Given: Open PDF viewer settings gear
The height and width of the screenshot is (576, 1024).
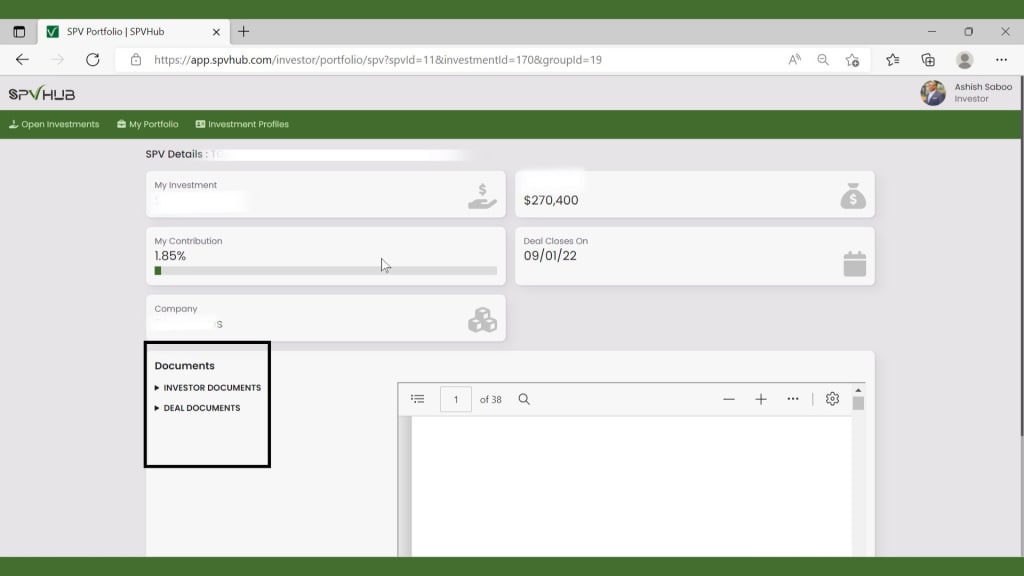Looking at the screenshot, I should 832,398.
